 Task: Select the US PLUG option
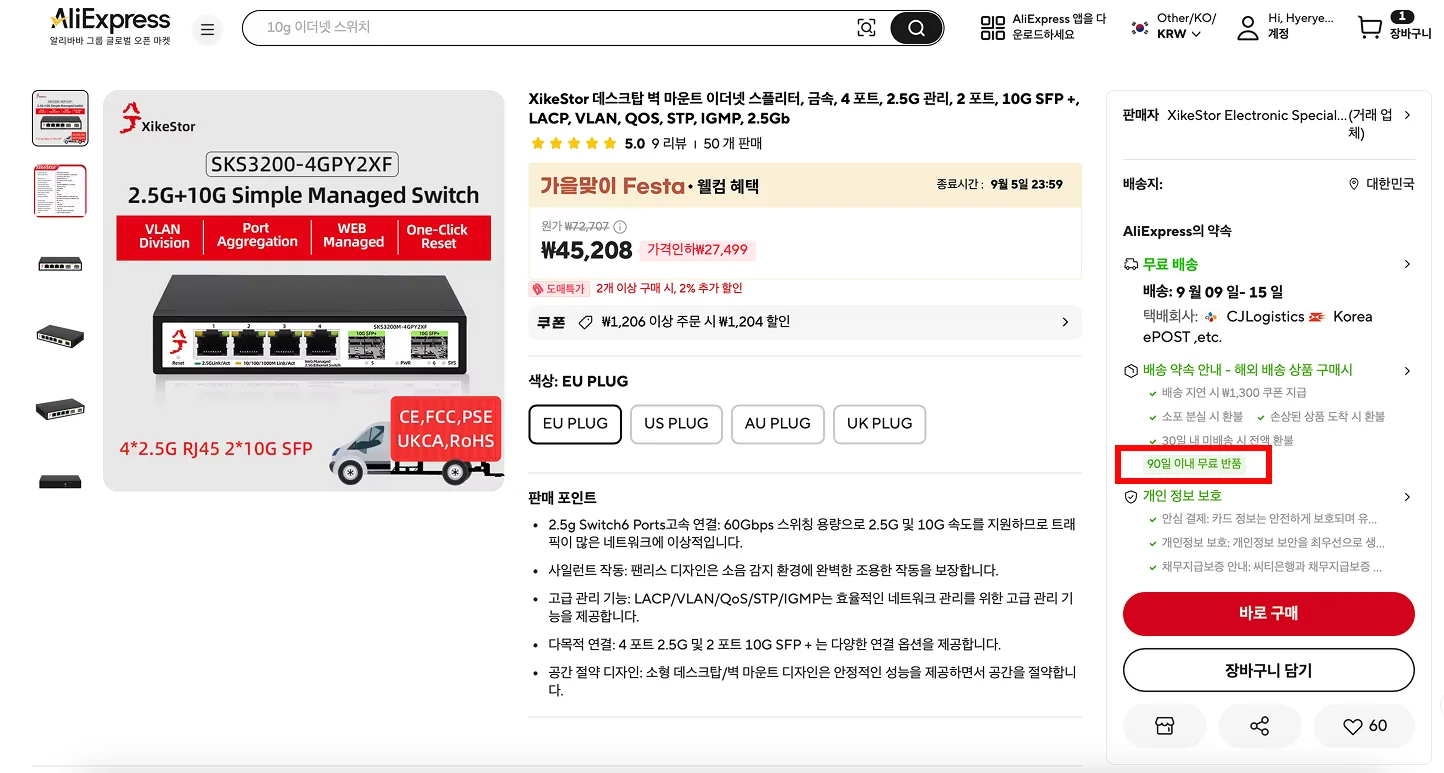(676, 423)
